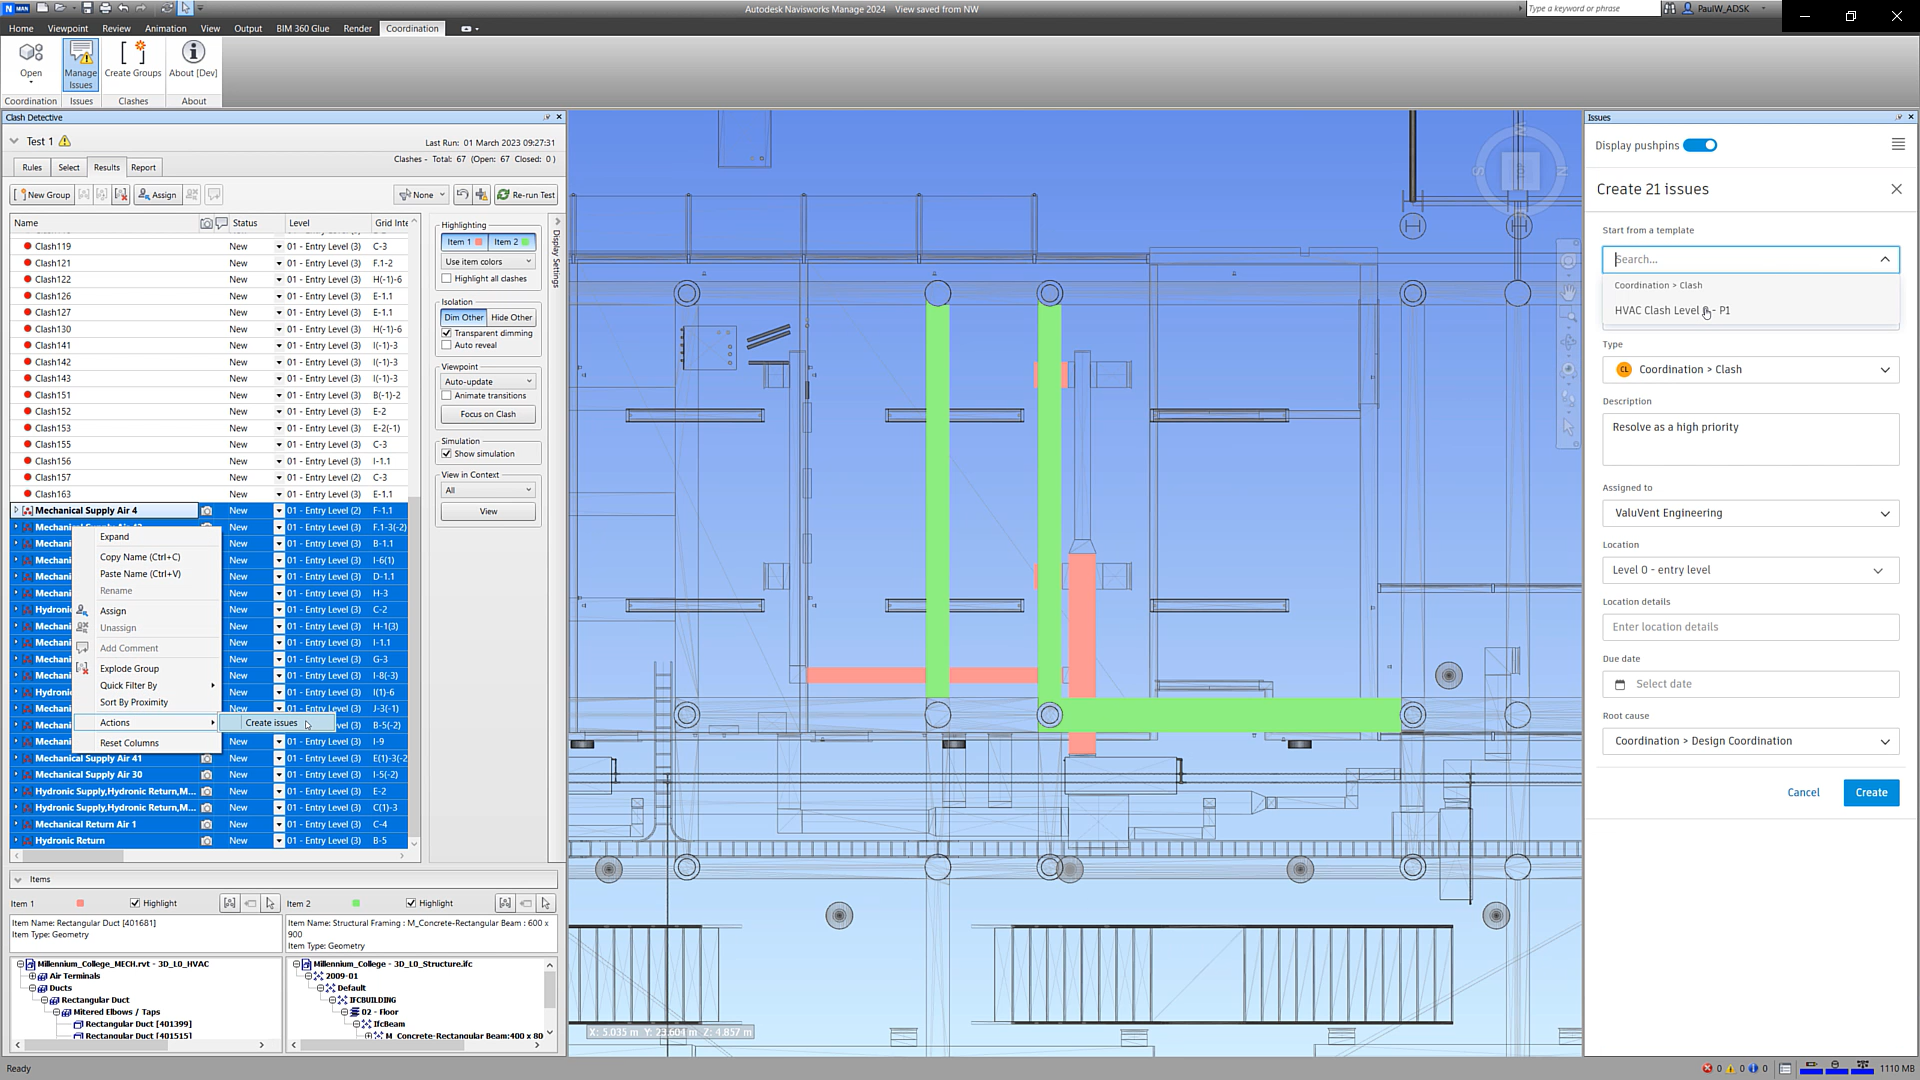Screen dimensions: 1920x1080
Task: Toggle the Display pushpins switch
Action: 1699,145
